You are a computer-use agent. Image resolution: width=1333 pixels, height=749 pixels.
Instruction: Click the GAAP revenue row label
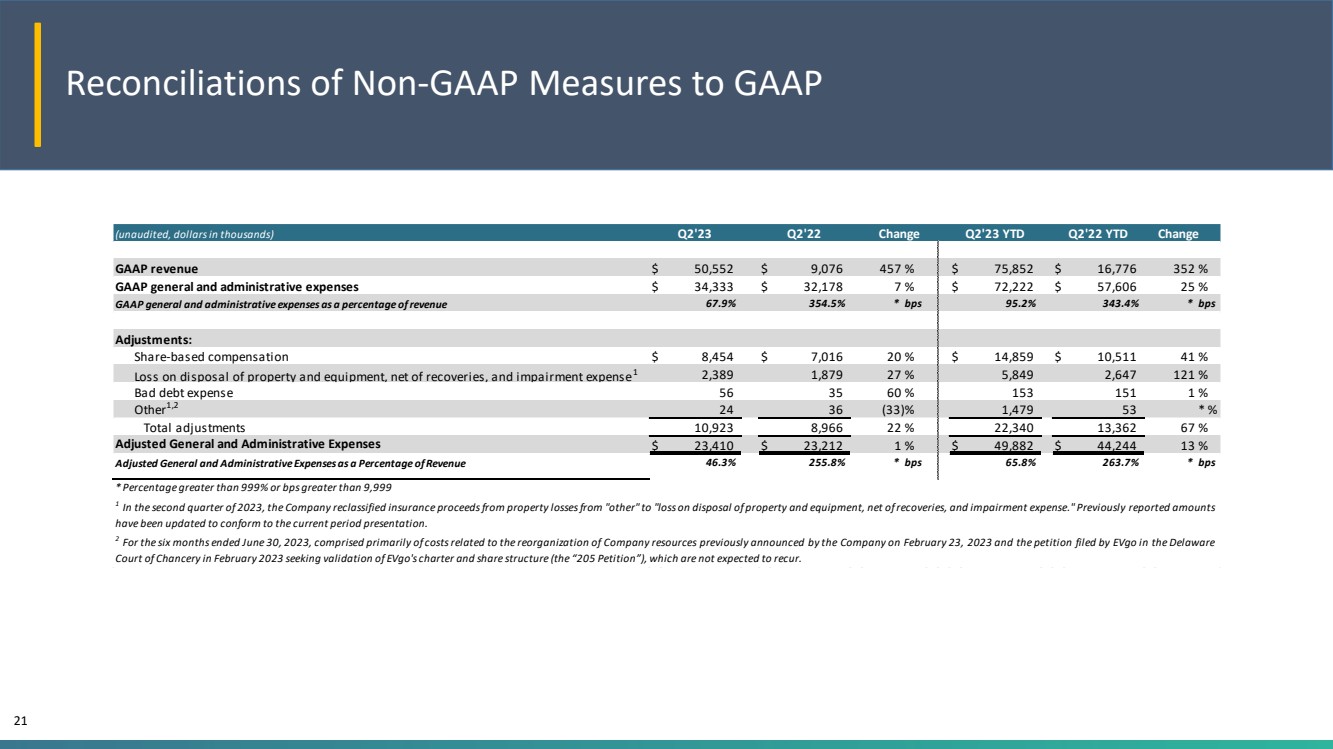point(156,269)
